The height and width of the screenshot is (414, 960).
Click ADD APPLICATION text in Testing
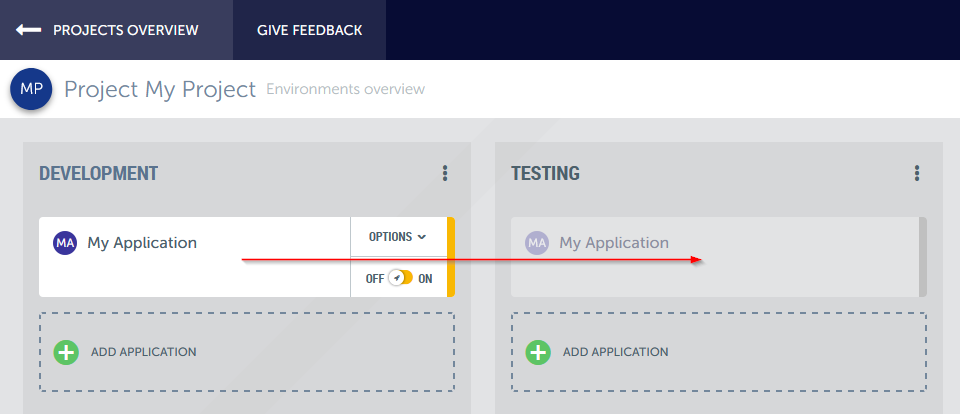(615, 352)
